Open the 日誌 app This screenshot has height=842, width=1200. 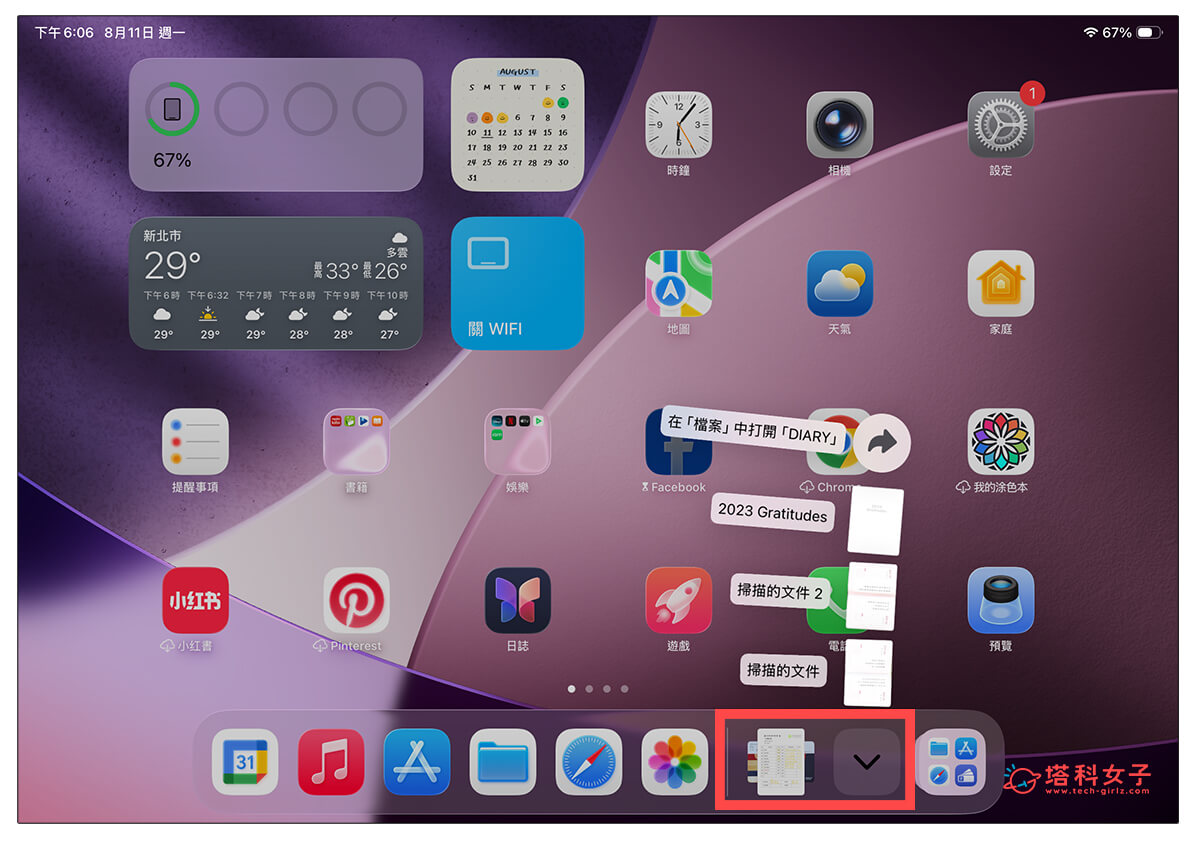coord(517,600)
